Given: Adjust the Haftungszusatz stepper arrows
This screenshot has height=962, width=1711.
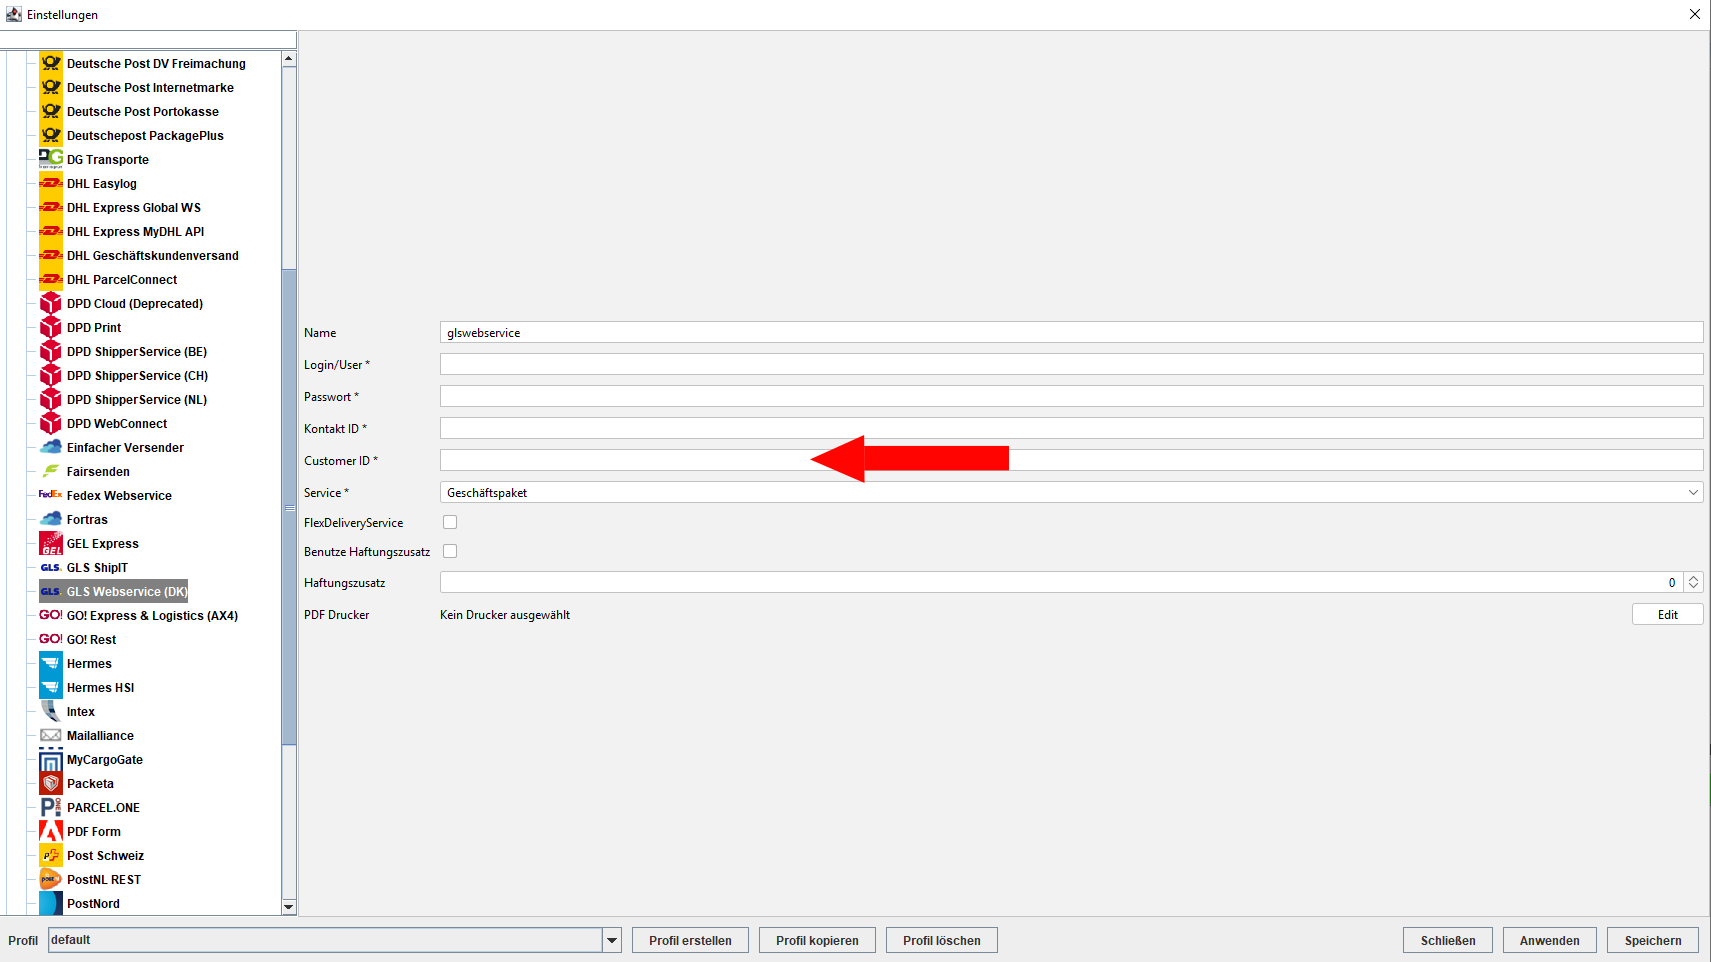Looking at the screenshot, I should coord(1693,582).
